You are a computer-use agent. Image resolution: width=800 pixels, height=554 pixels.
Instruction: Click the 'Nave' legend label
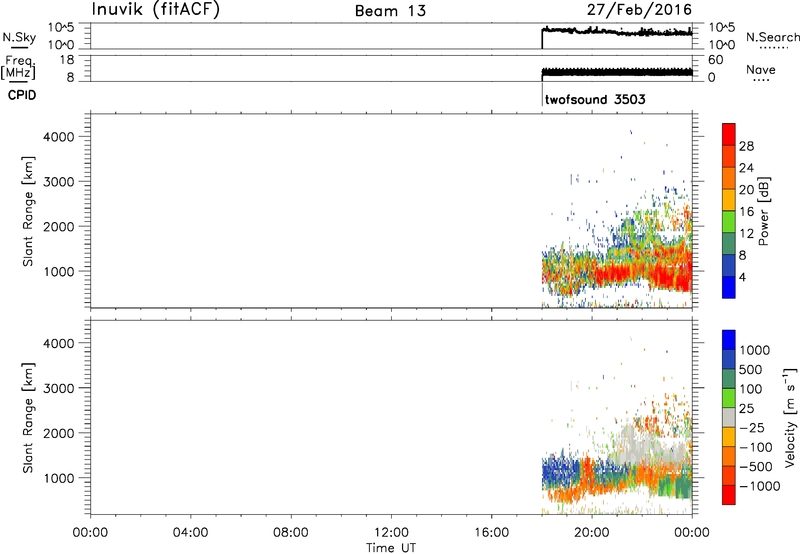click(x=761, y=69)
